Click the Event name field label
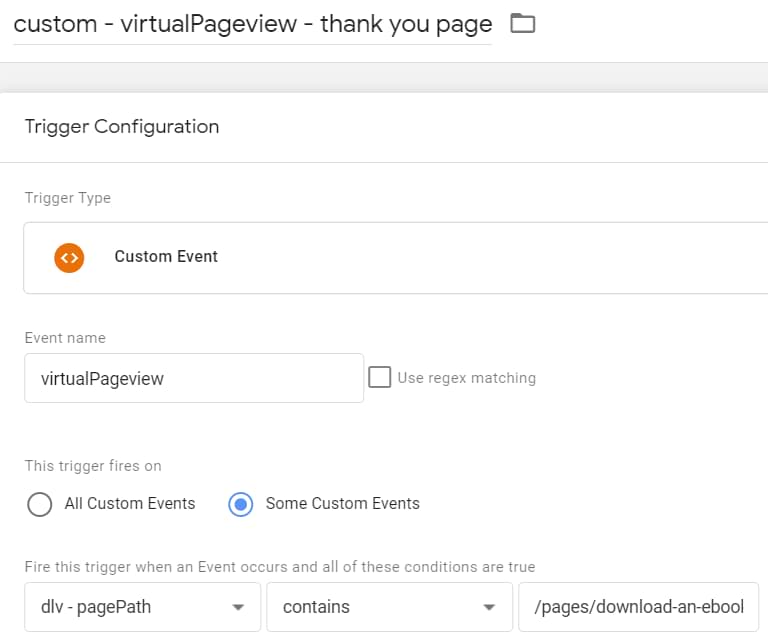Image resolution: width=768 pixels, height=643 pixels. (65, 338)
